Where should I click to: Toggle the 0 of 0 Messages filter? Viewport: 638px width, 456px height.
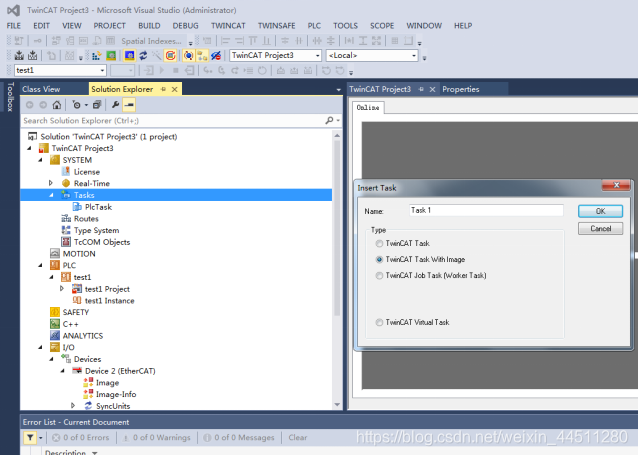(x=239, y=438)
